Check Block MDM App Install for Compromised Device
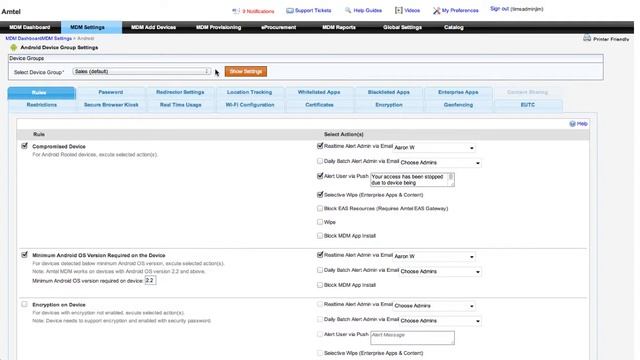This screenshot has width=640, height=360. 320,236
